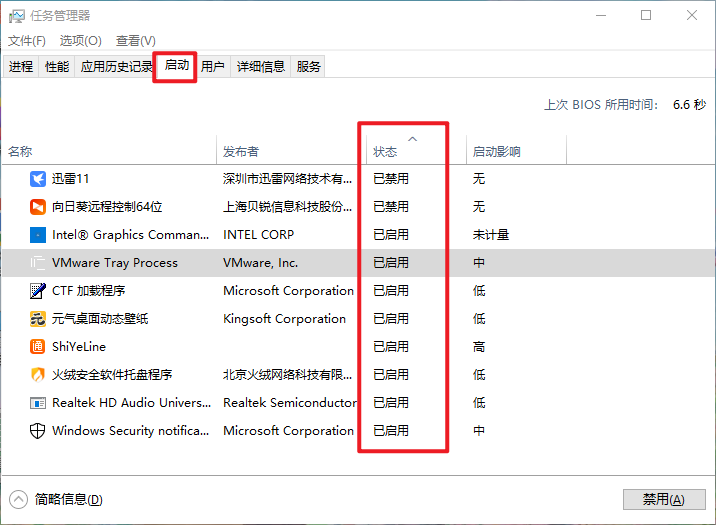Screen dimensions: 716x525
Task: Minimize the Task Manager window
Action: [601, 16]
